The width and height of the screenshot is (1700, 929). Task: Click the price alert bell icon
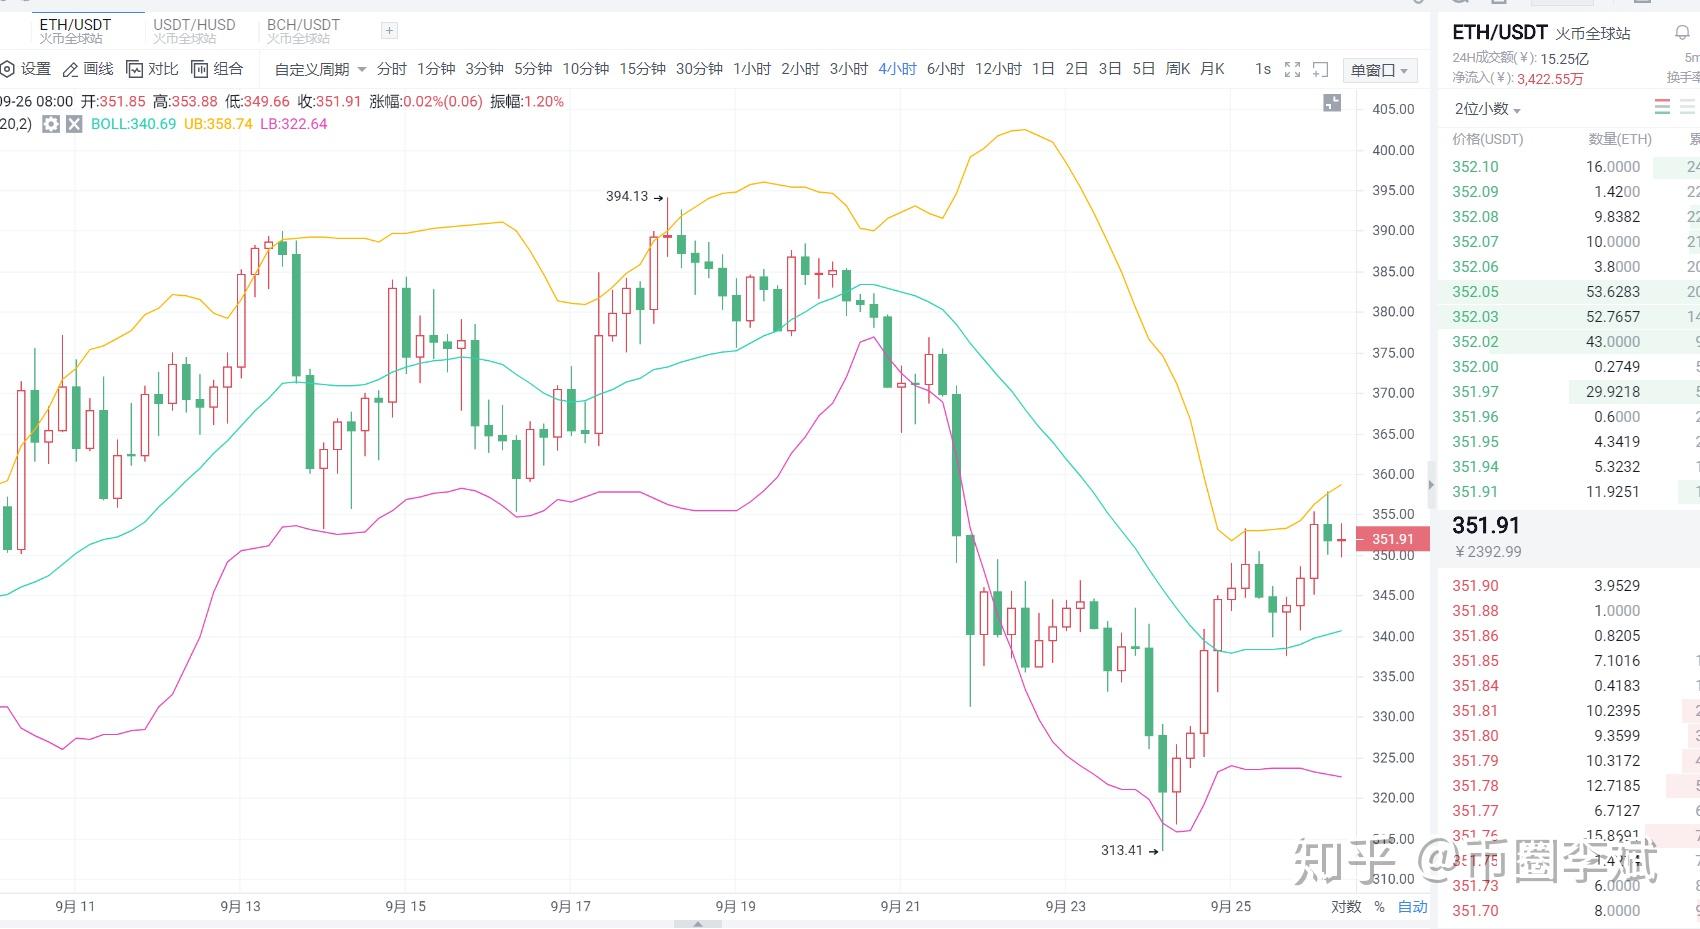click(1682, 33)
